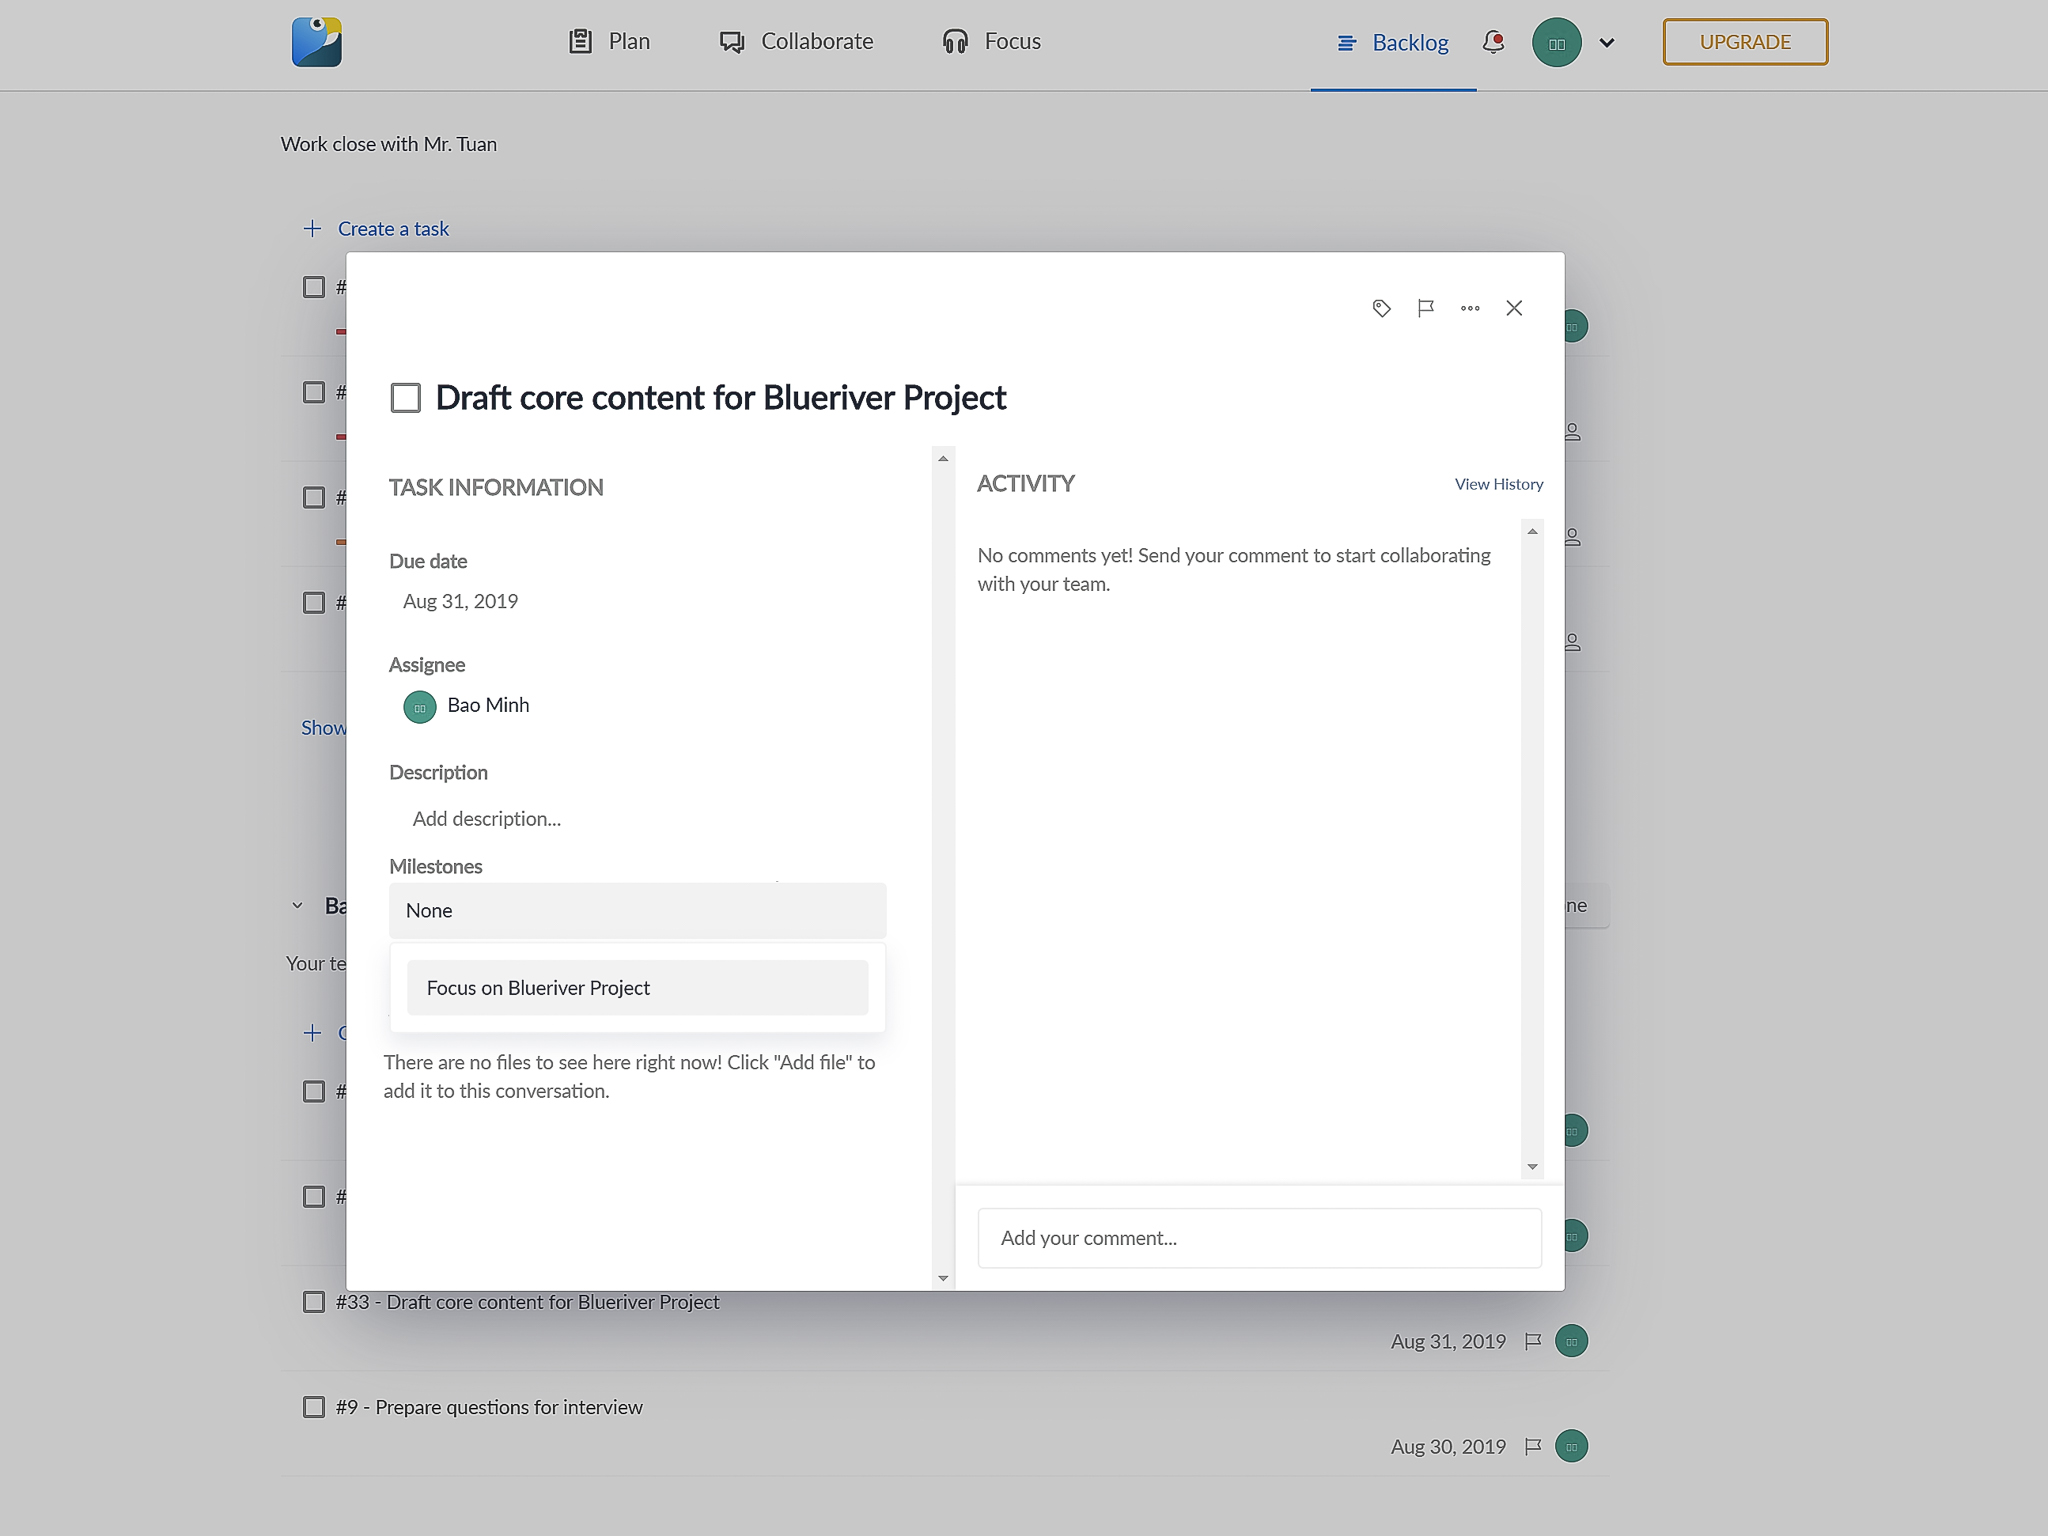Click the Plan clipboard icon
Viewport: 2048px width, 1536px height.
(580, 41)
